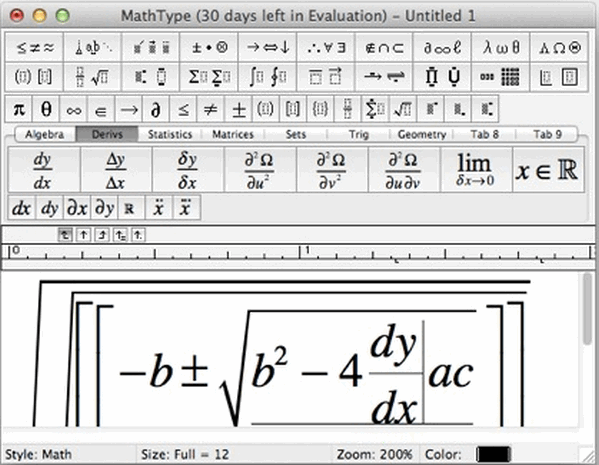Click the Zoom: 200% status field
Viewport: 599px width, 465px height.
pyautogui.click(x=374, y=454)
